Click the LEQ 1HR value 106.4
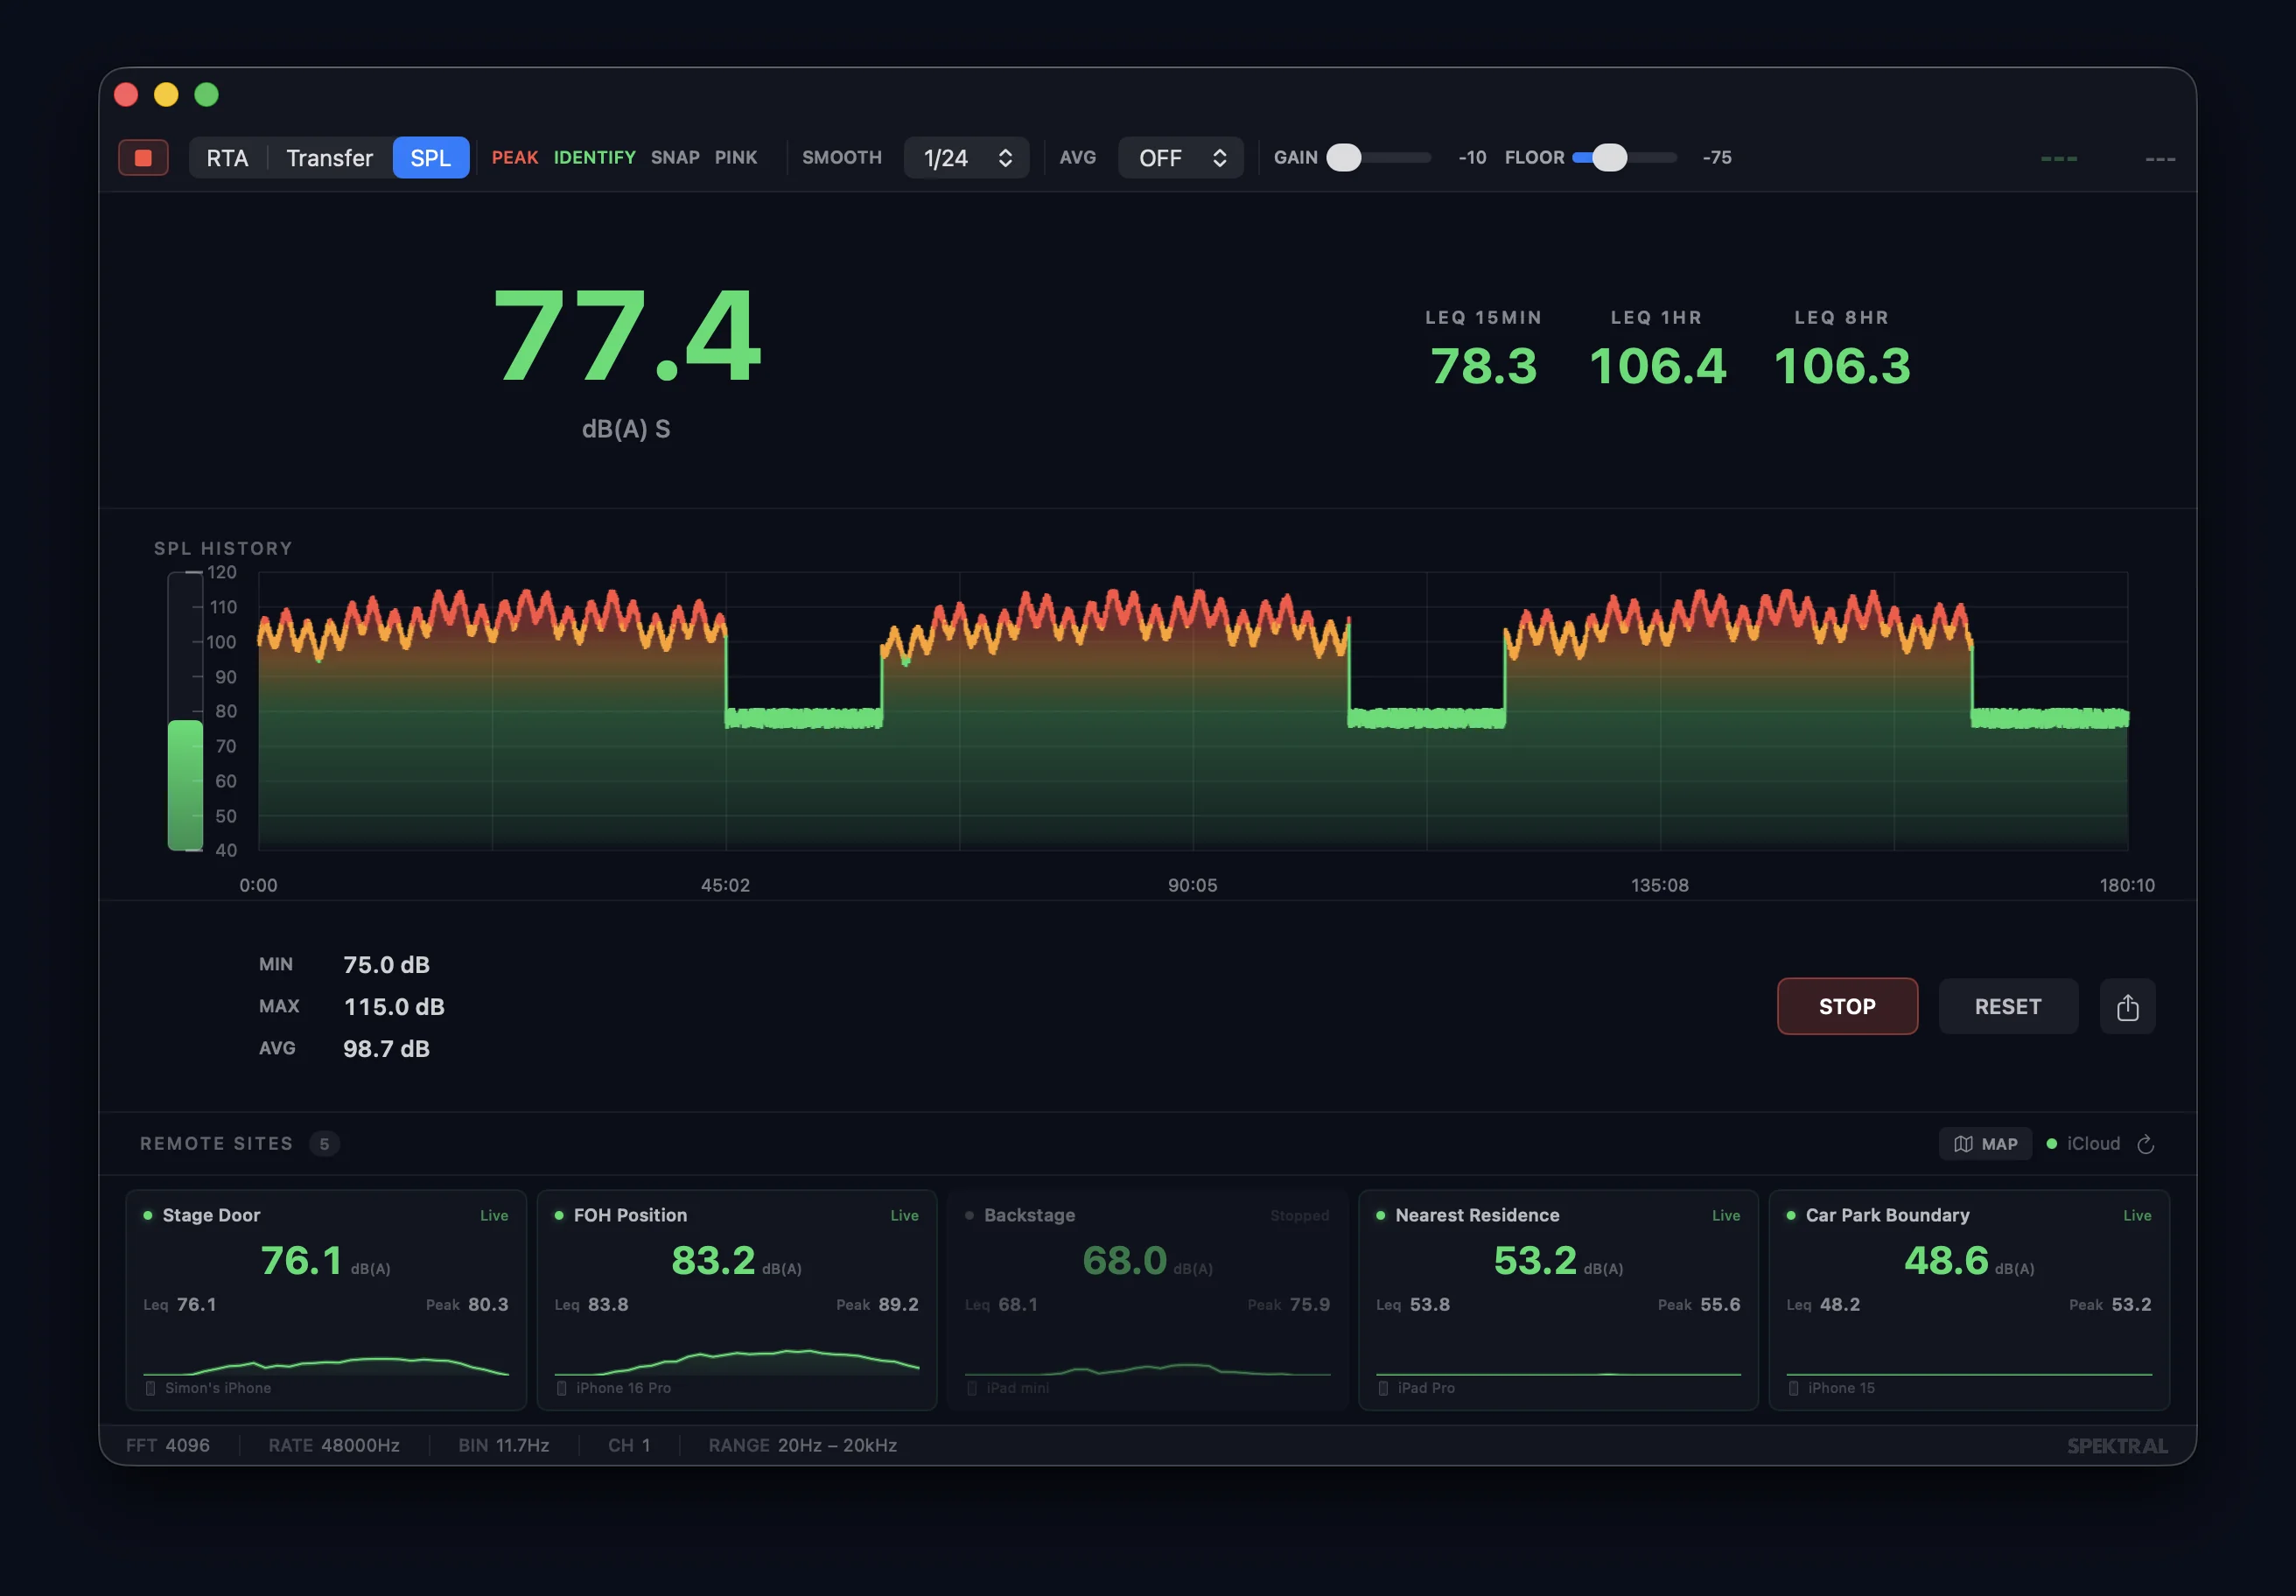Image resolution: width=2296 pixels, height=1596 pixels. point(1657,366)
